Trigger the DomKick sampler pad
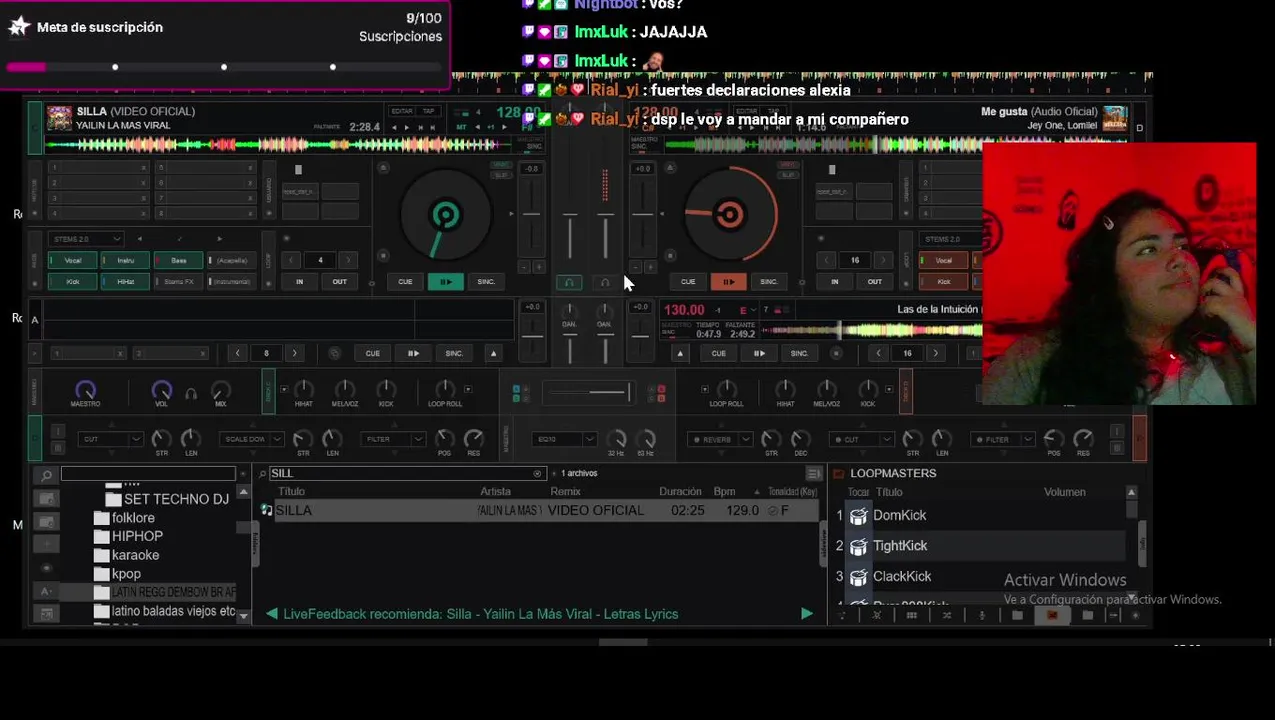1275x720 pixels. pyautogui.click(x=858, y=516)
